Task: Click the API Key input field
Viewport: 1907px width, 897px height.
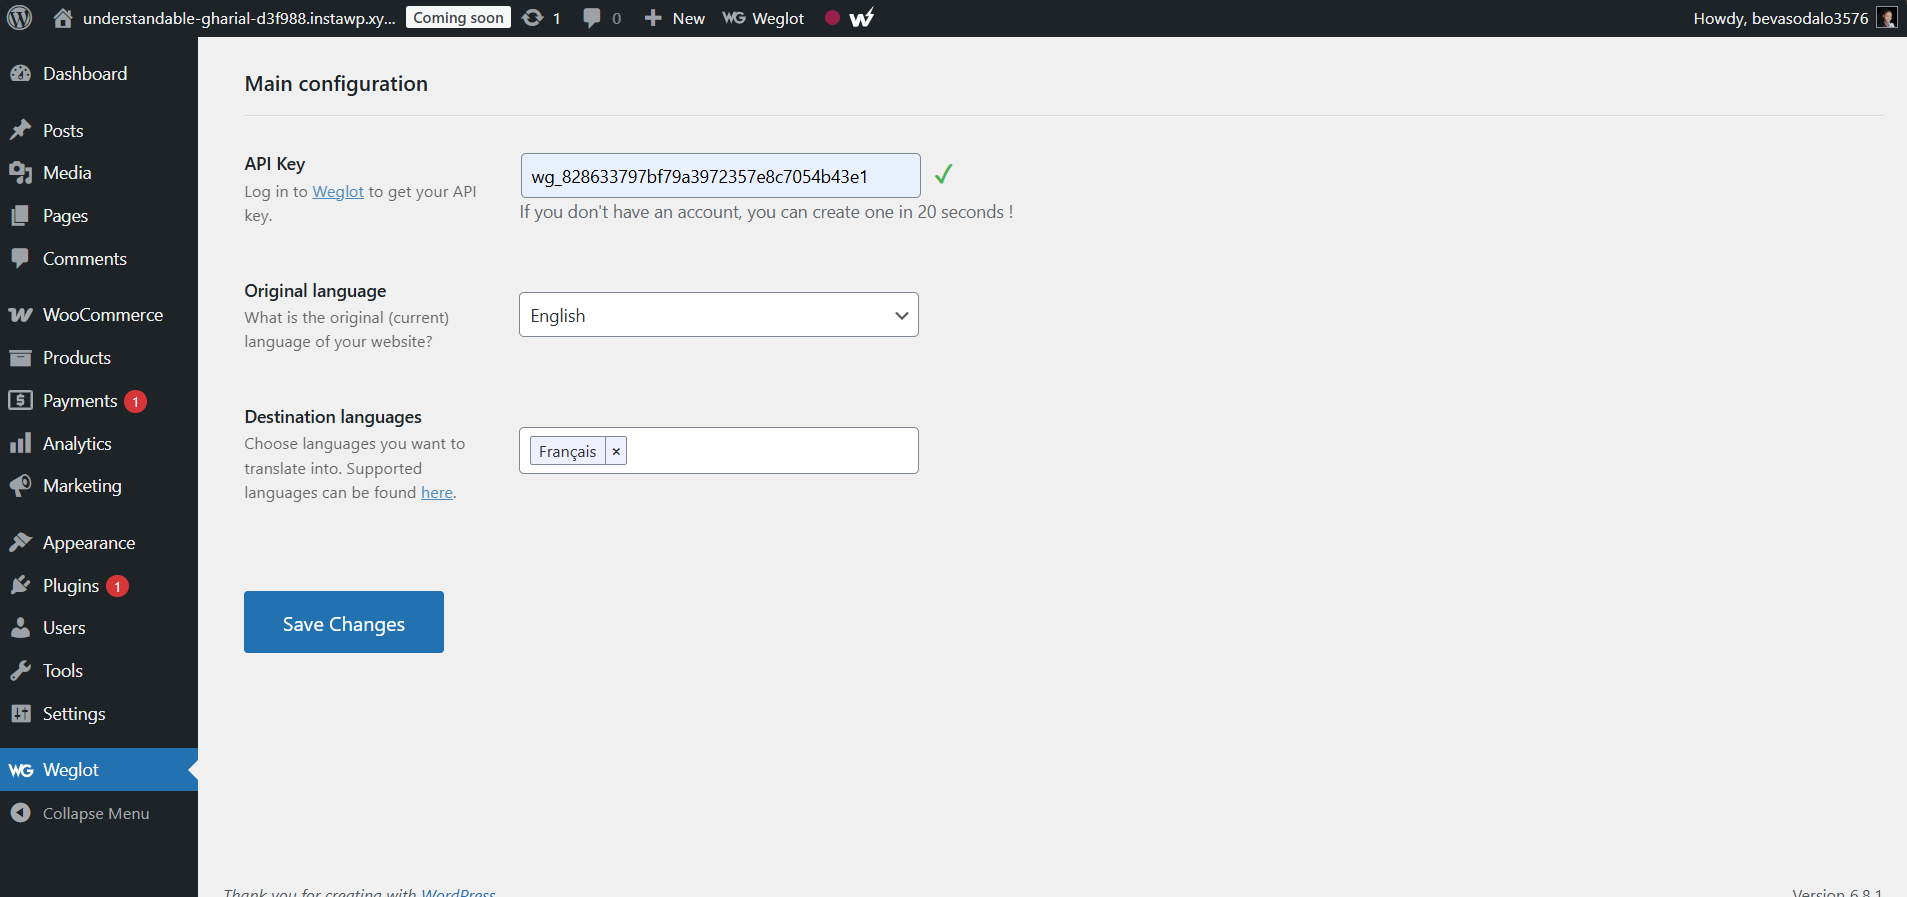Action: (720, 176)
